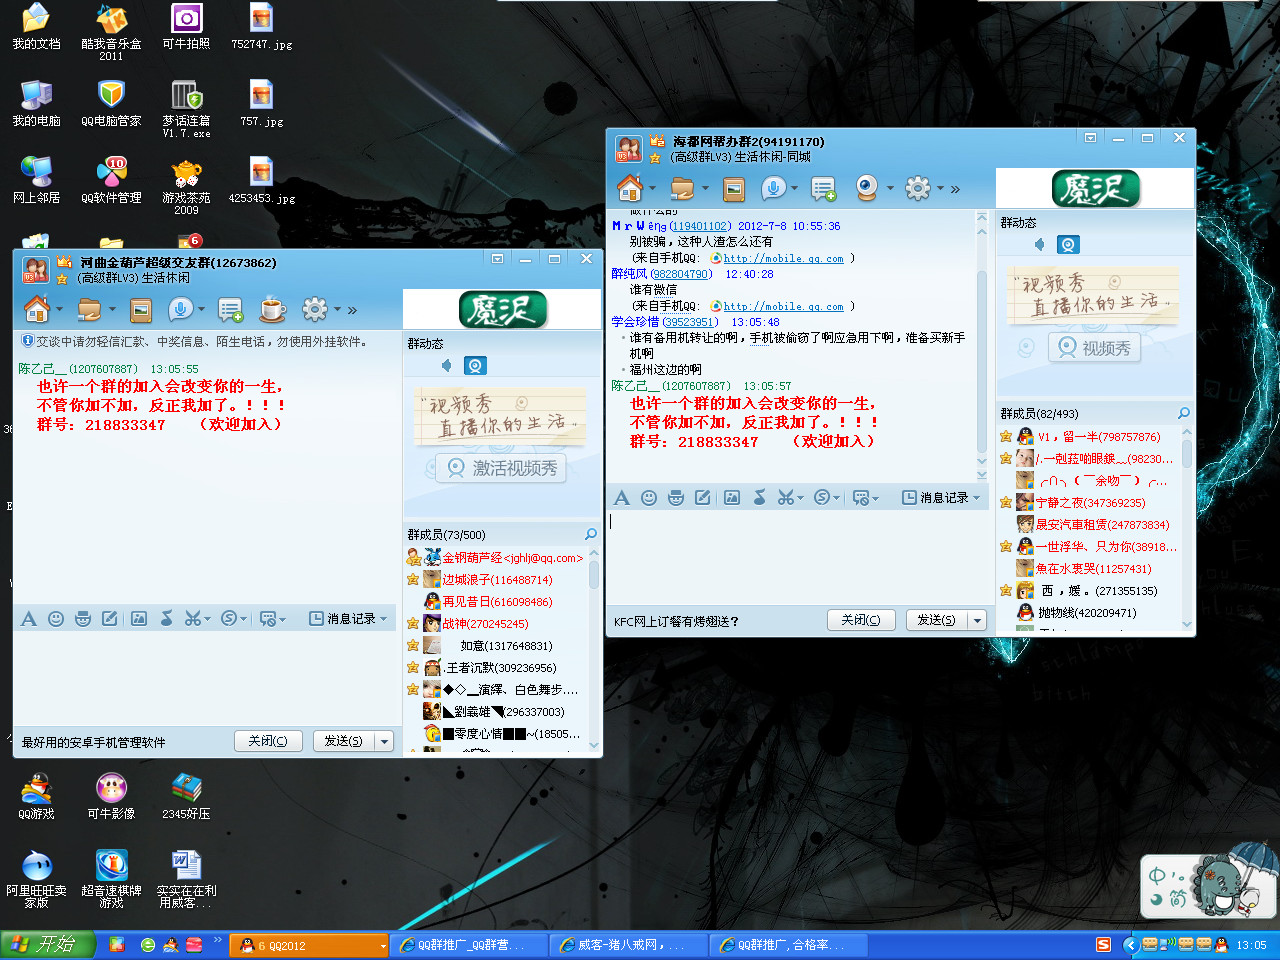The image size is (1280, 960).
Task: Click the message input box in 海都网帮办群2
Action: pos(790,555)
